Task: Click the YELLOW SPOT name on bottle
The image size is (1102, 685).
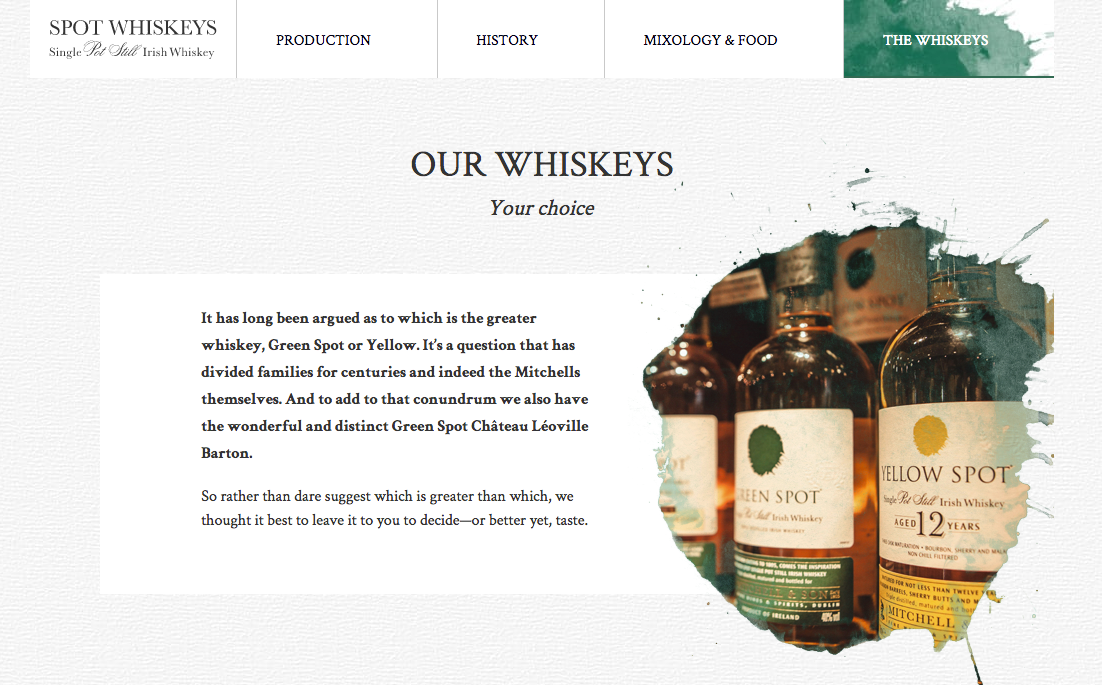Action: coord(945,474)
